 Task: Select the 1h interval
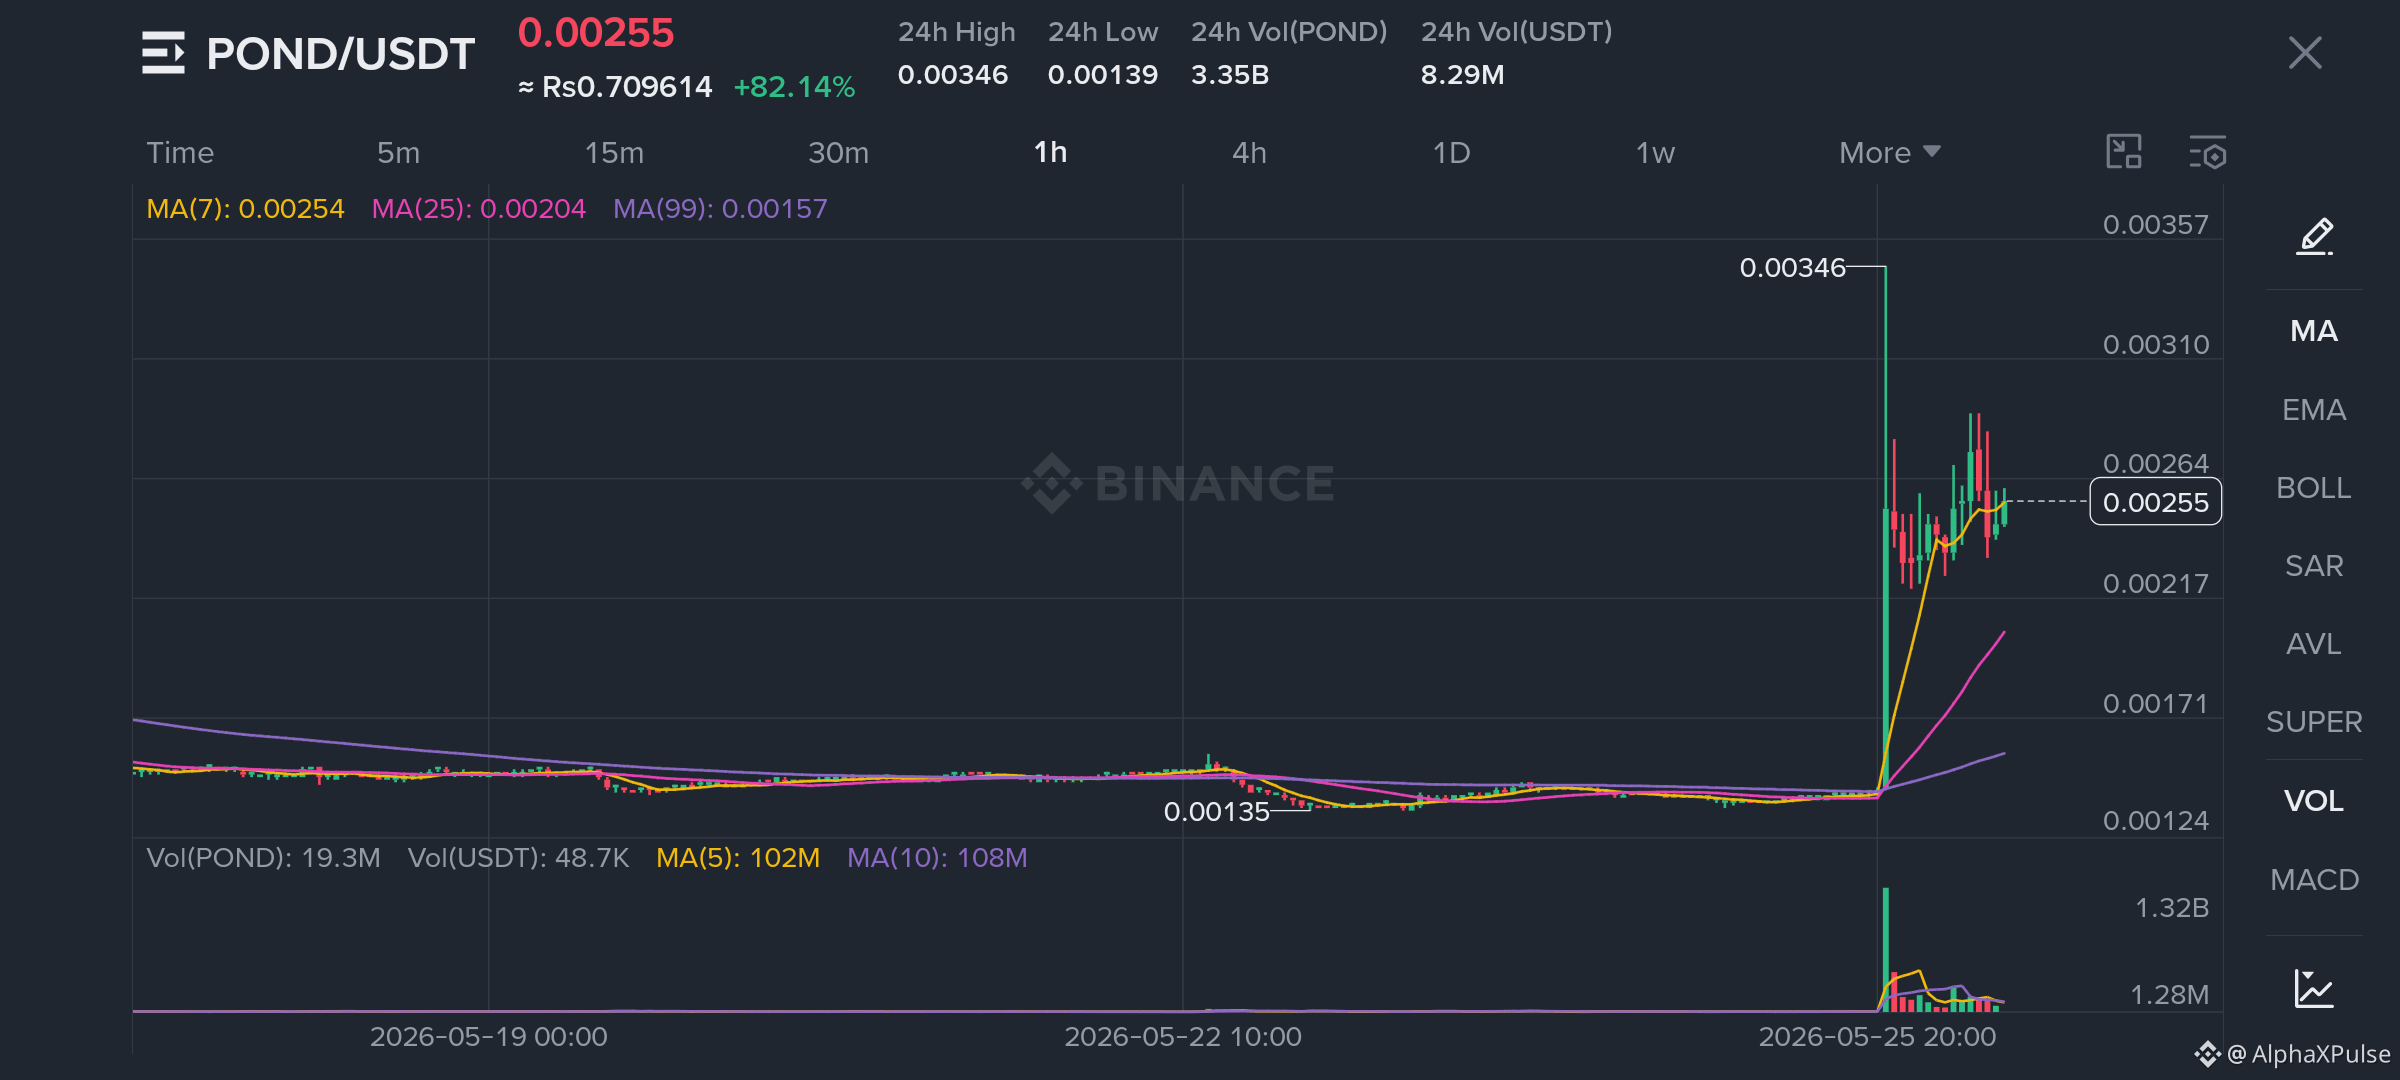pyautogui.click(x=1050, y=152)
